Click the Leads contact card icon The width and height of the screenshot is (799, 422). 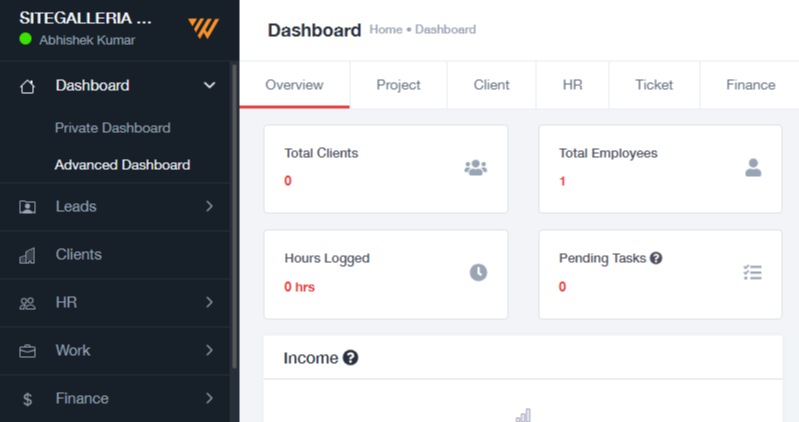[x=28, y=207]
